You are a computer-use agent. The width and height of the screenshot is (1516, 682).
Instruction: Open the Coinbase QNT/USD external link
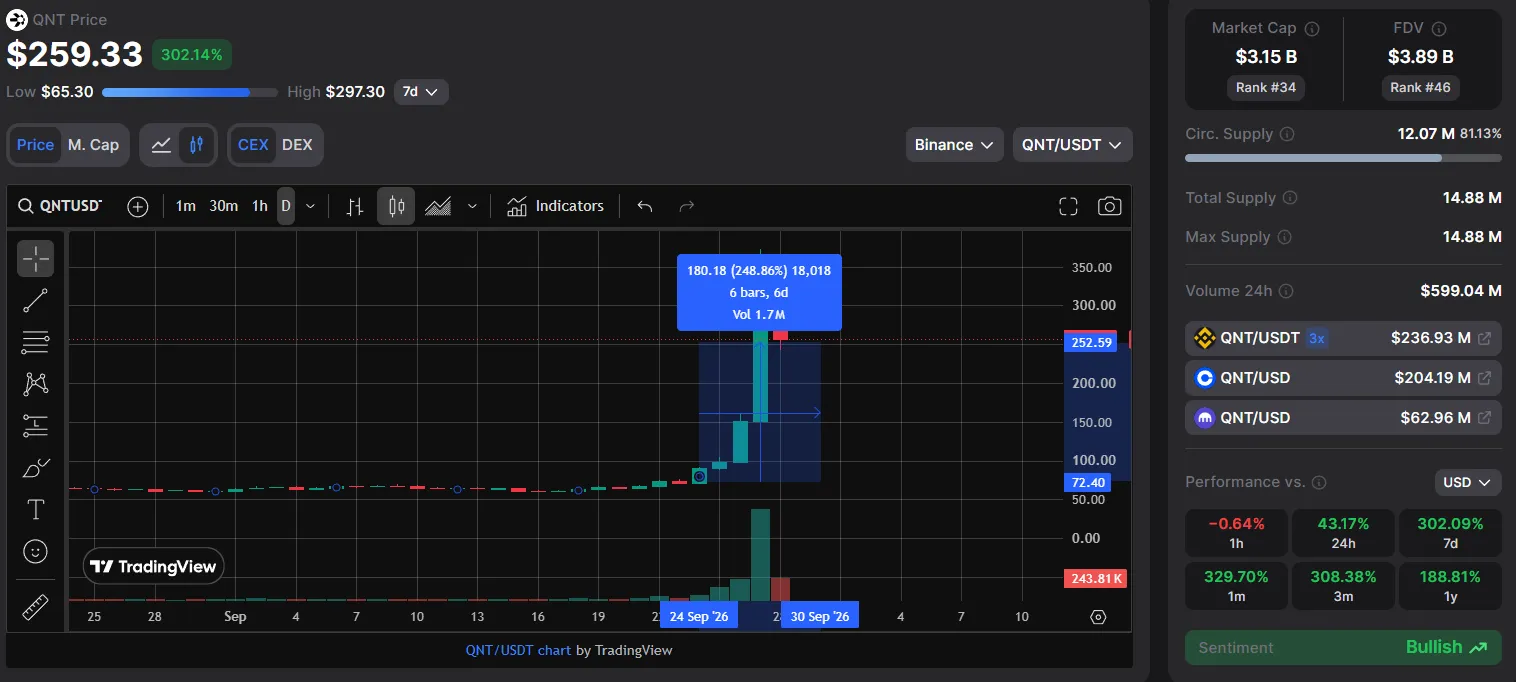1484,378
